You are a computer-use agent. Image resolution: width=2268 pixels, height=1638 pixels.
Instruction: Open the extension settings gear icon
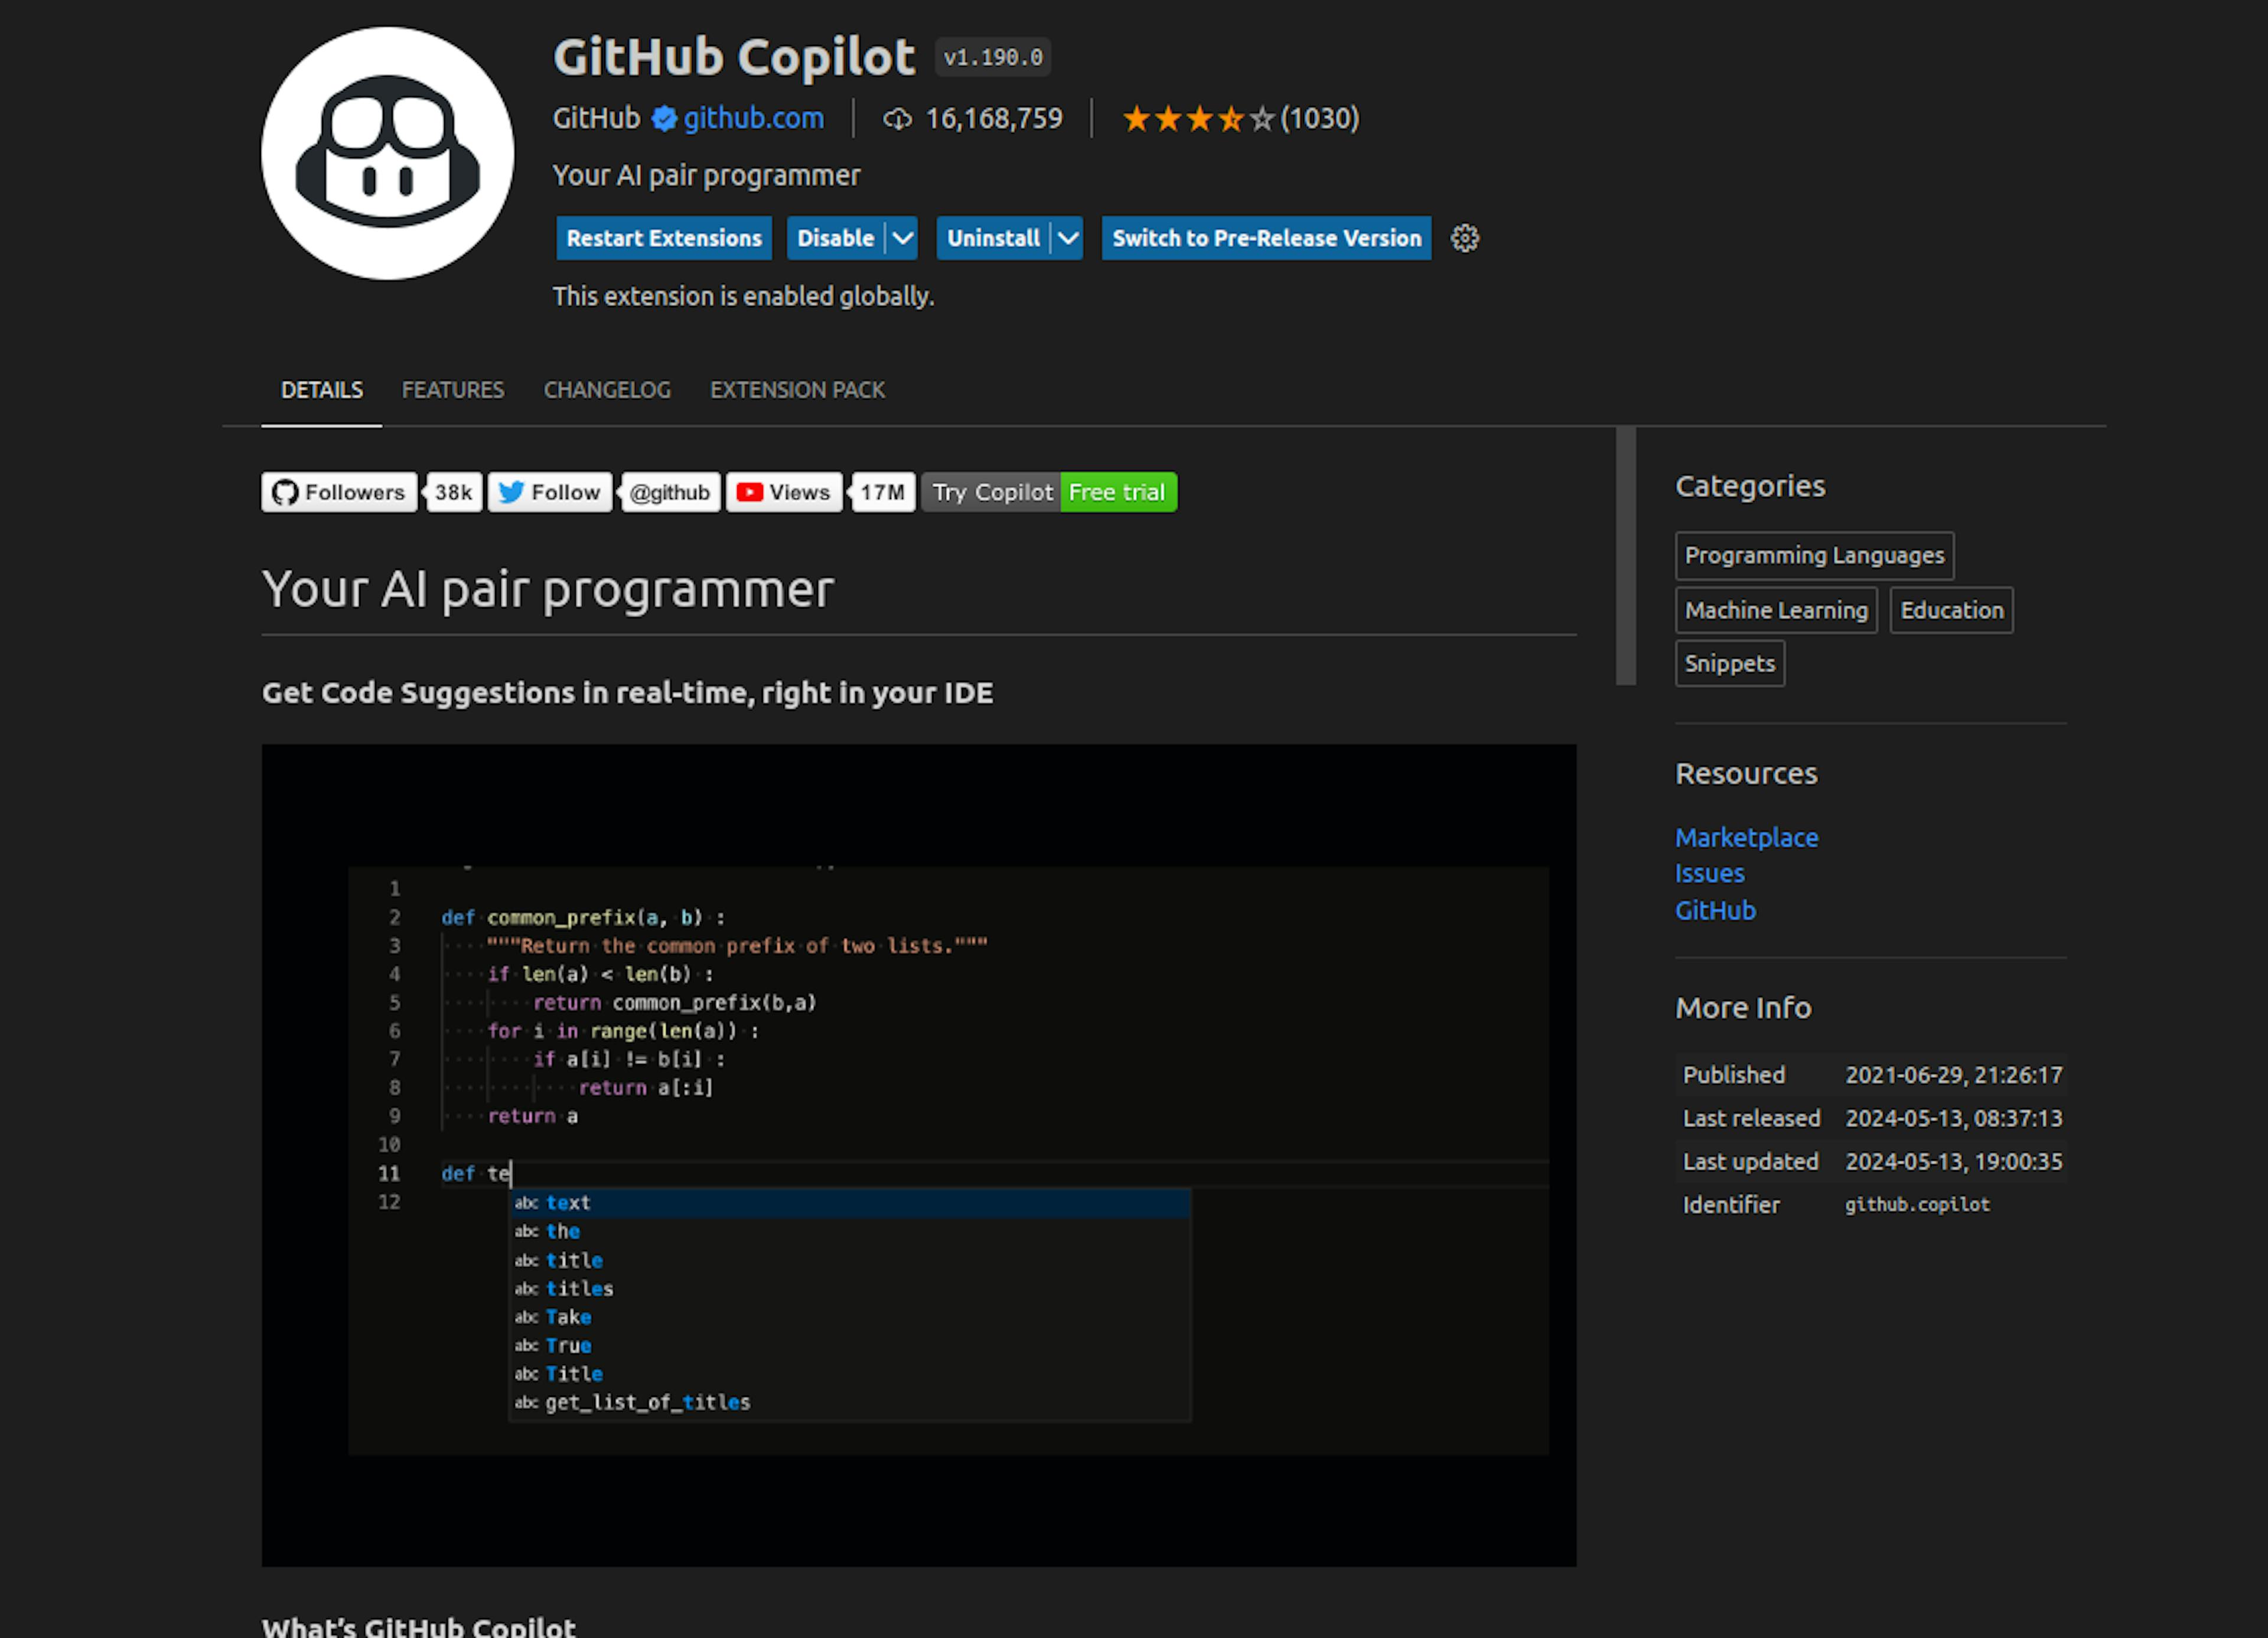tap(1464, 238)
